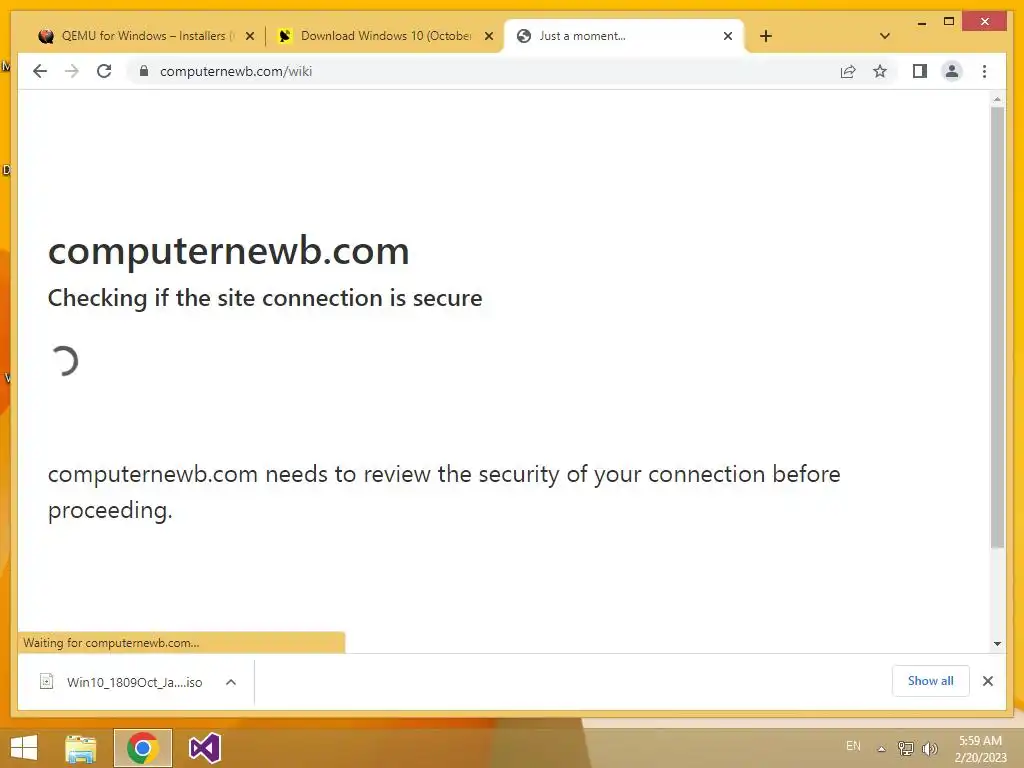Open the volume tray icon
The image size is (1024, 768).
pos(929,748)
